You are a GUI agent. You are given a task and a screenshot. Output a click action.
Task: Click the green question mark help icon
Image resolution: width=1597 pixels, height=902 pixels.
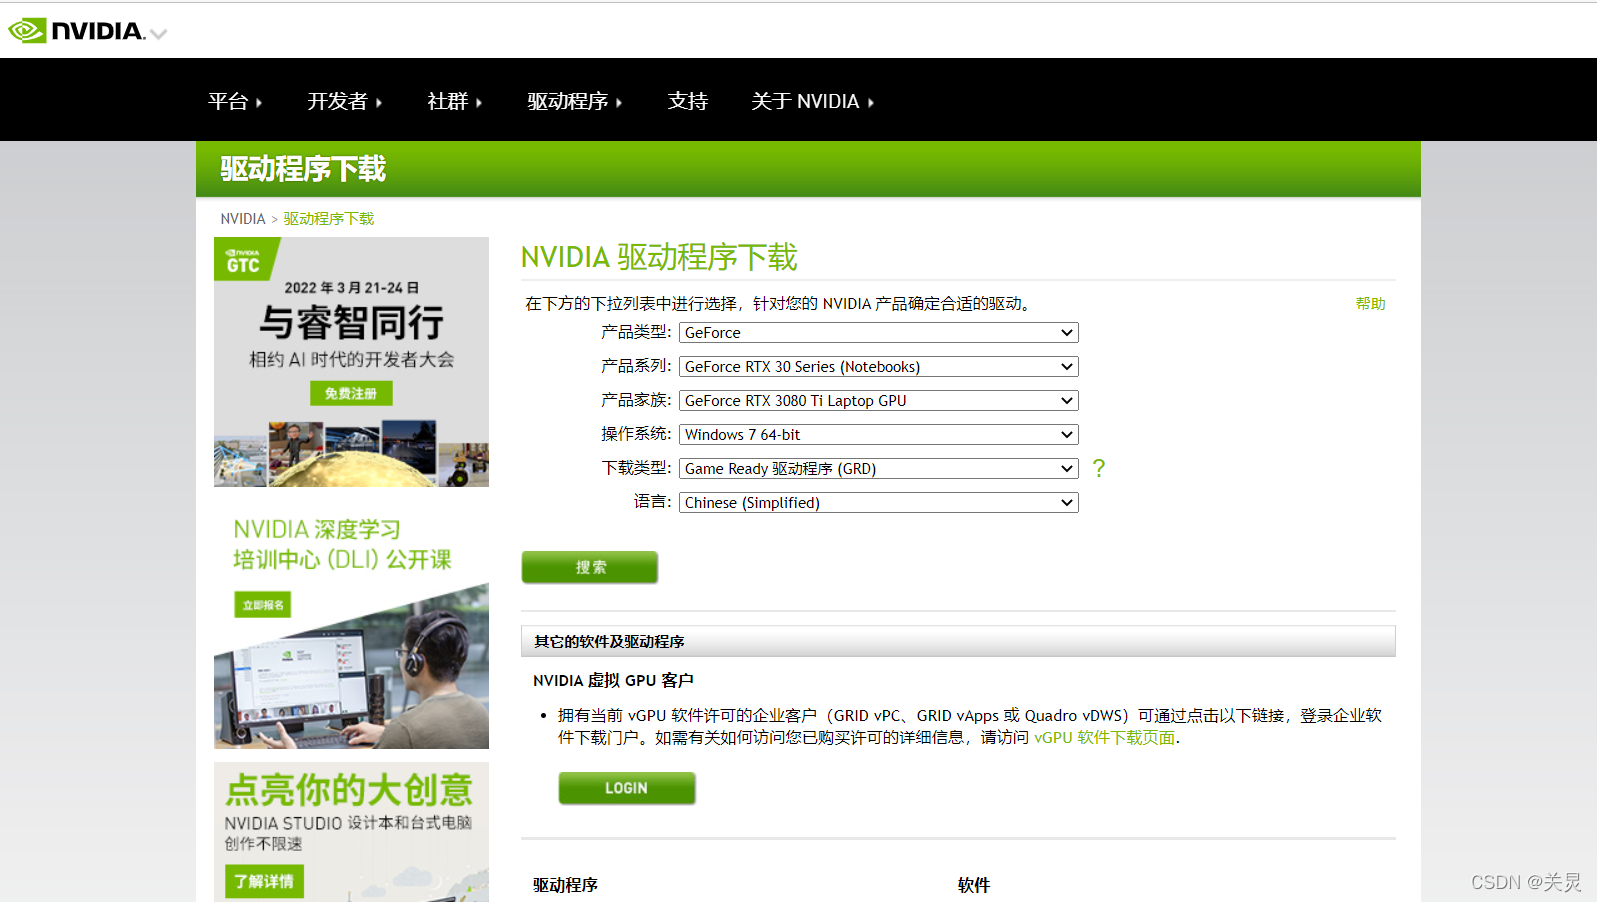click(1099, 468)
